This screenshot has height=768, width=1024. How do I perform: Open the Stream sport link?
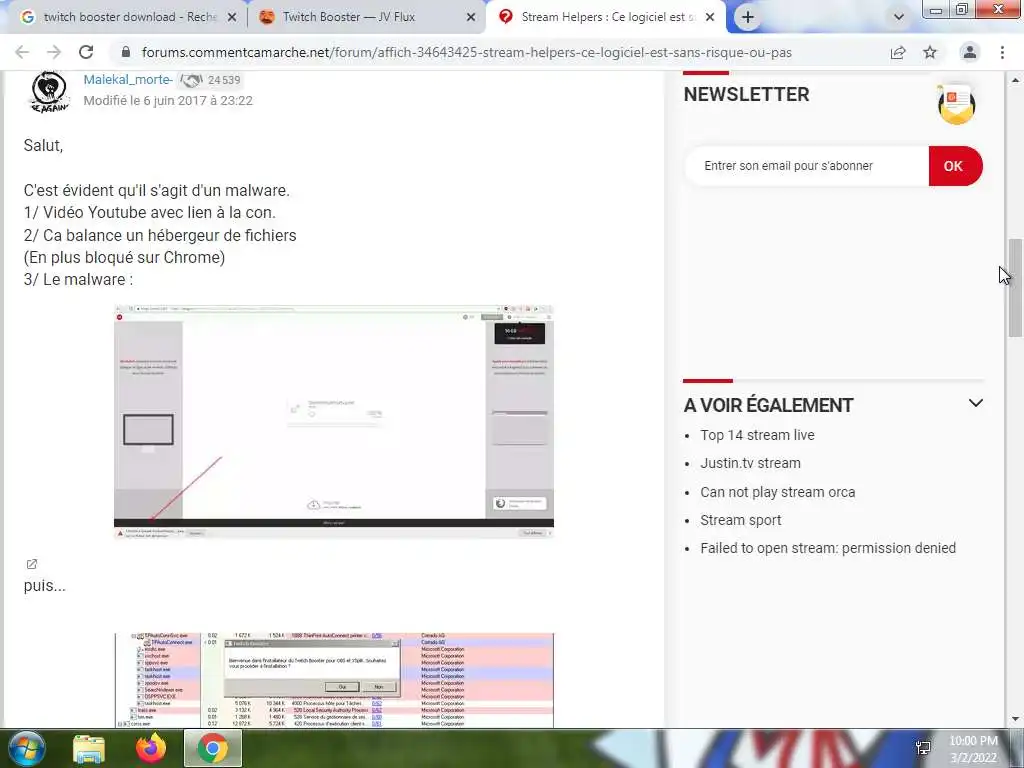pos(741,520)
